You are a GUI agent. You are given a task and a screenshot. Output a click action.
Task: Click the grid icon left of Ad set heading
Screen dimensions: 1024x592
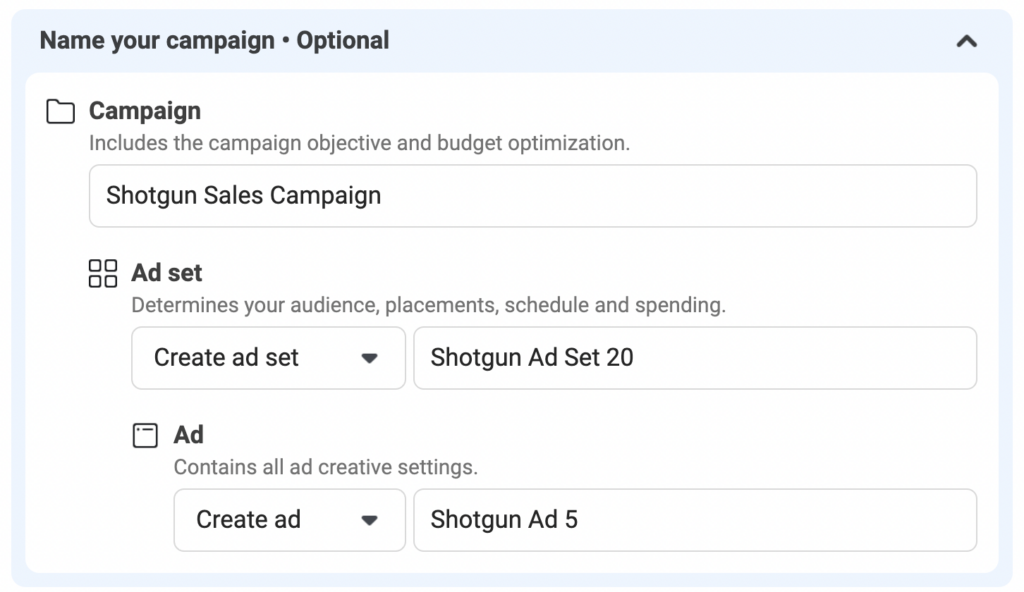pos(101,272)
